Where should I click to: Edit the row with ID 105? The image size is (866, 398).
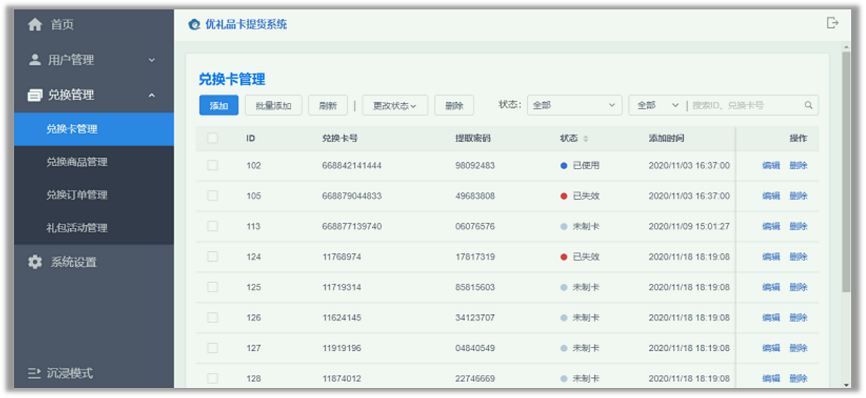coord(771,196)
